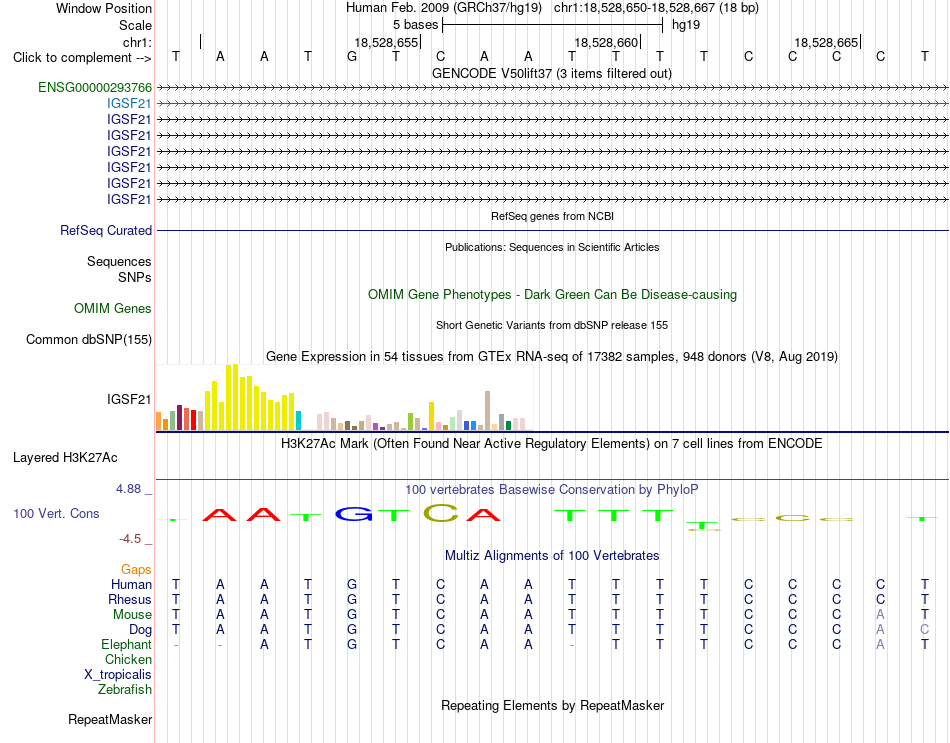Click the 100 Vert. Cons track label
950x743 pixels.
(x=56, y=513)
